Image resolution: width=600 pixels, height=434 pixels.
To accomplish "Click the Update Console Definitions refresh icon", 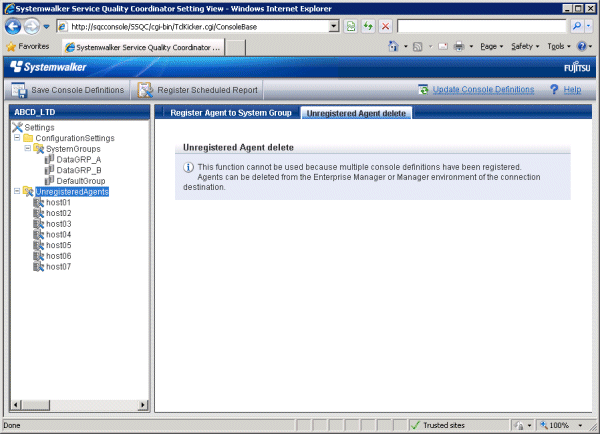I will (x=423, y=90).
